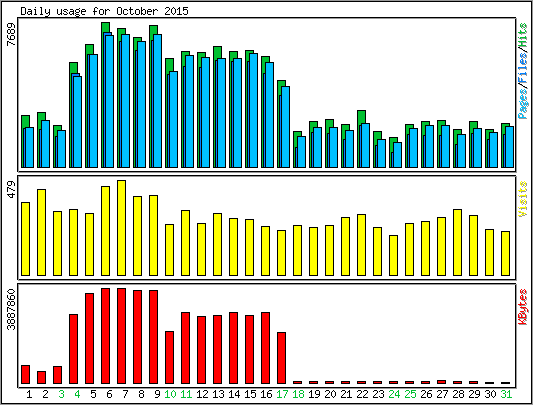This screenshot has height=405, width=533.
Task: Click the tiny red KBytes bar for day 27
Action: point(441,382)
